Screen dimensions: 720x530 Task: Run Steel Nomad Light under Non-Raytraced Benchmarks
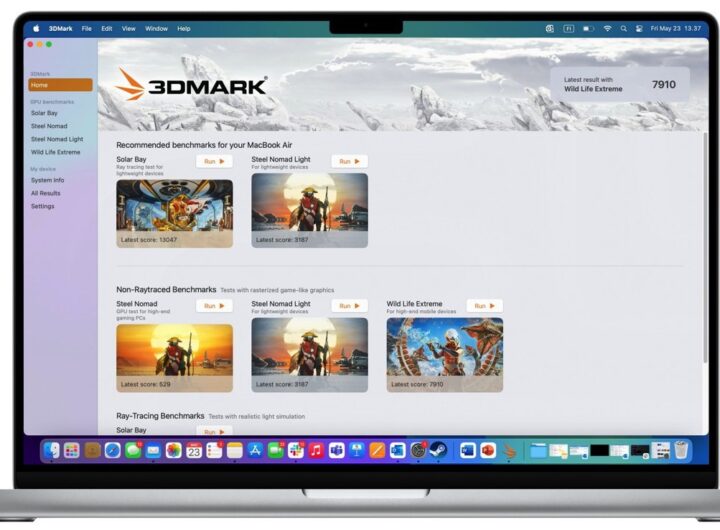349,306
